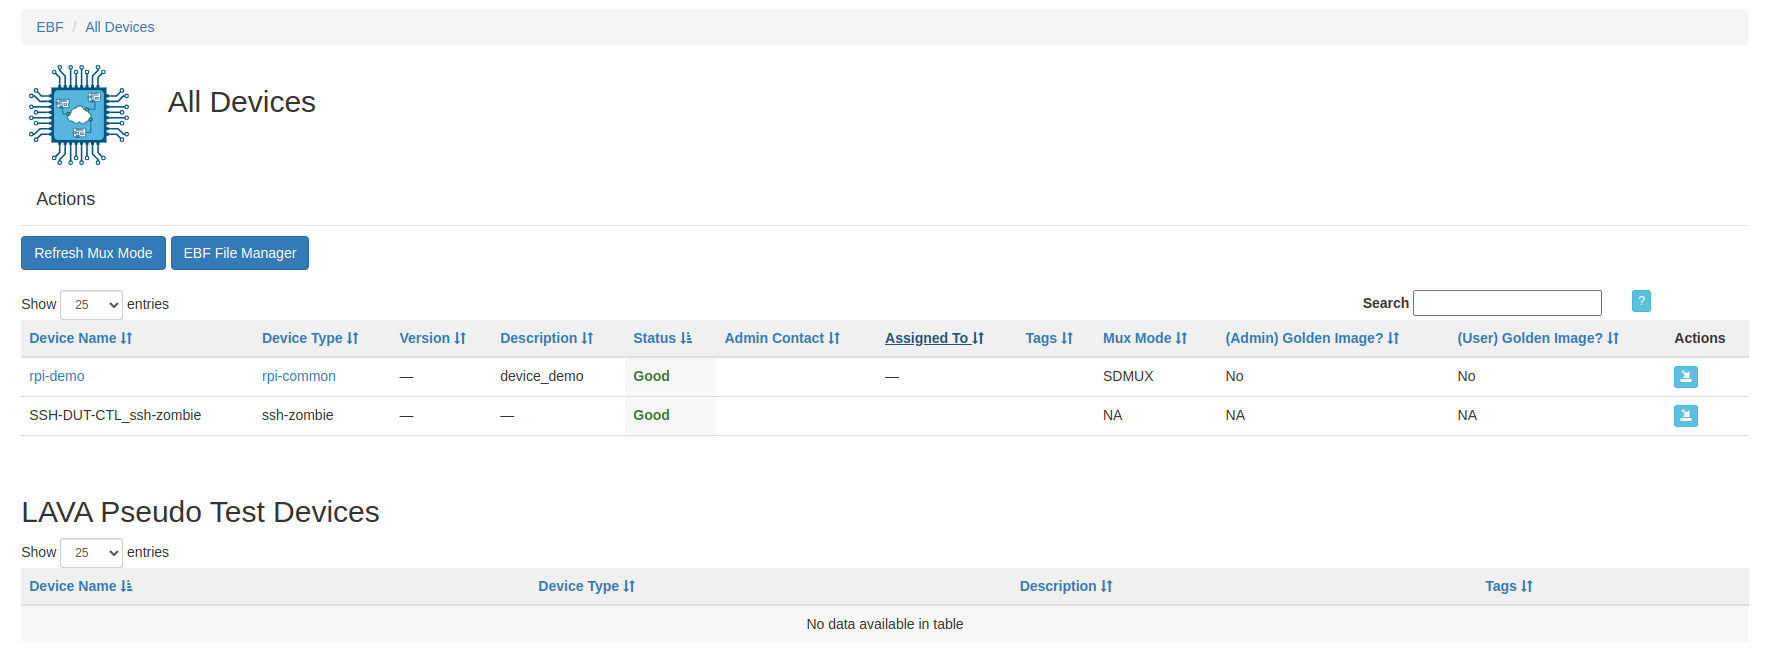Sort LAVA table by Tags
The width and height of the screenshot is (1765, 658).
[x=1509, y=586]
